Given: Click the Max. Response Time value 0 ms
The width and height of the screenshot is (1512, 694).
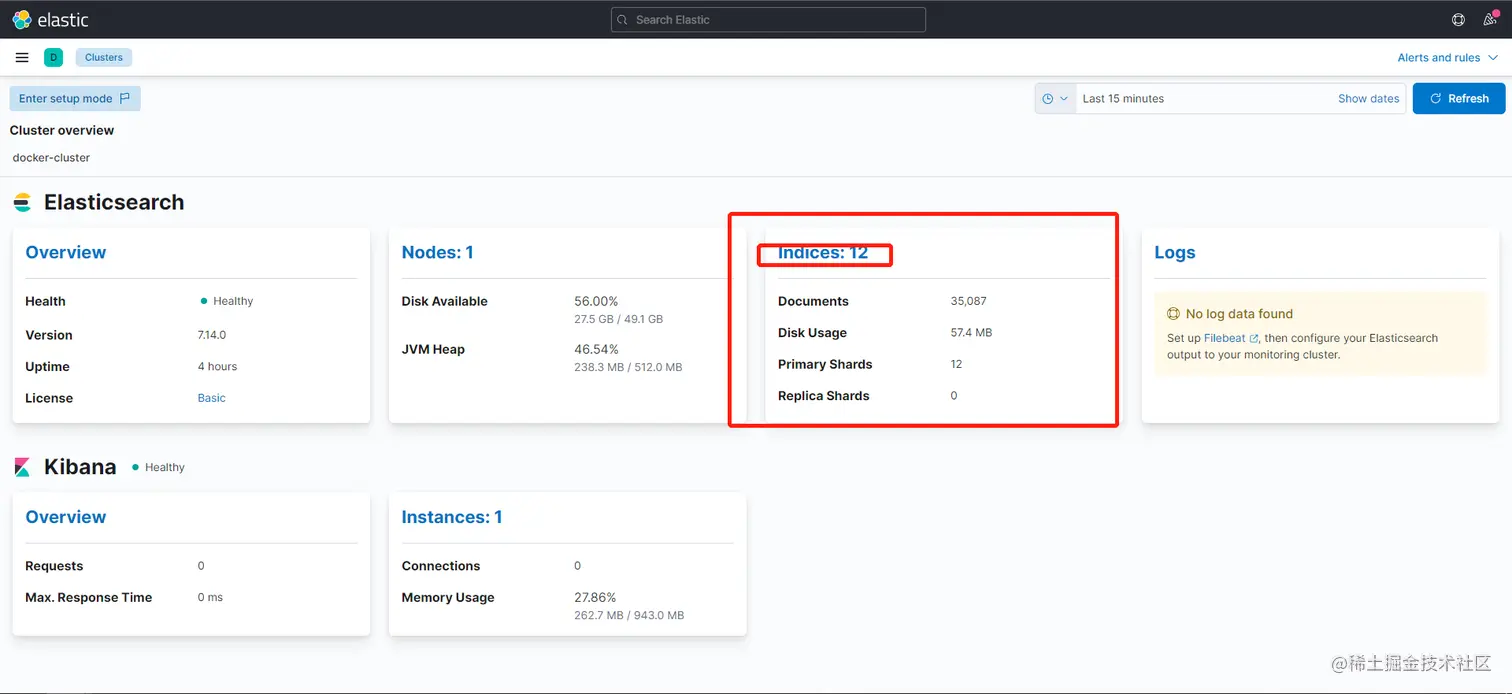Looking at the screenshot, I should click(210, 598).
